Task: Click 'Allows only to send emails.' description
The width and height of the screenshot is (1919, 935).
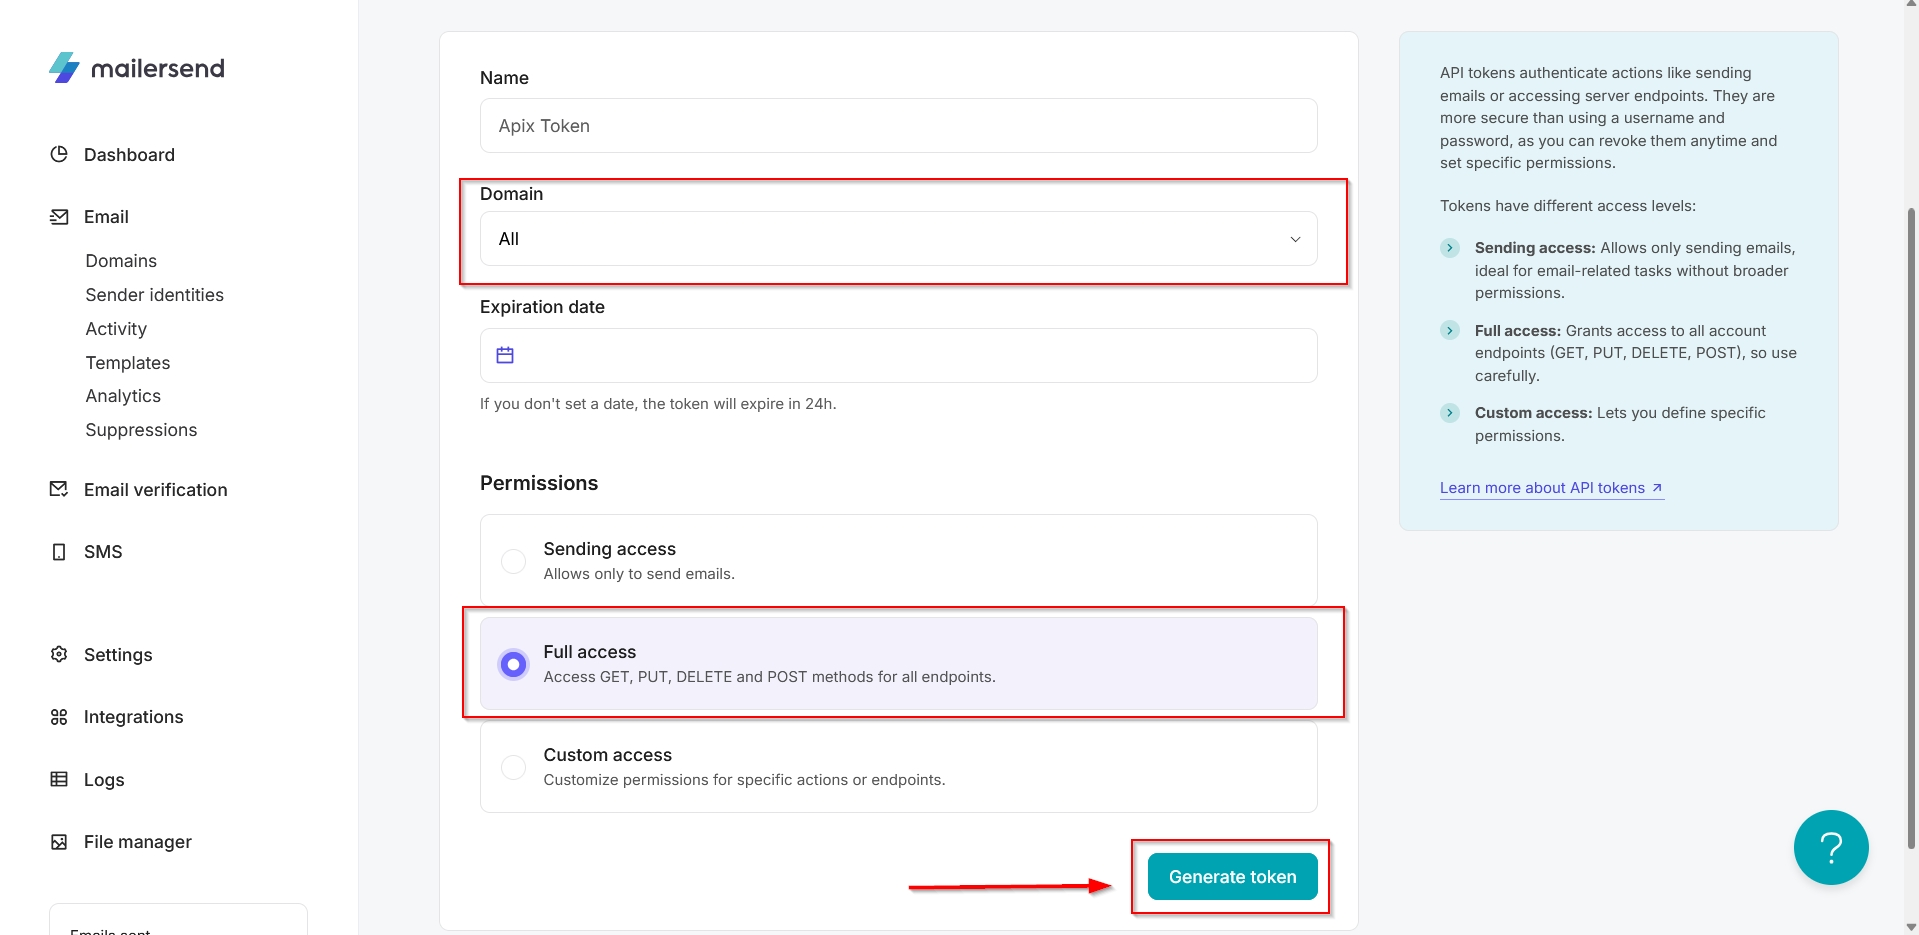Action: tap(639, 574)
